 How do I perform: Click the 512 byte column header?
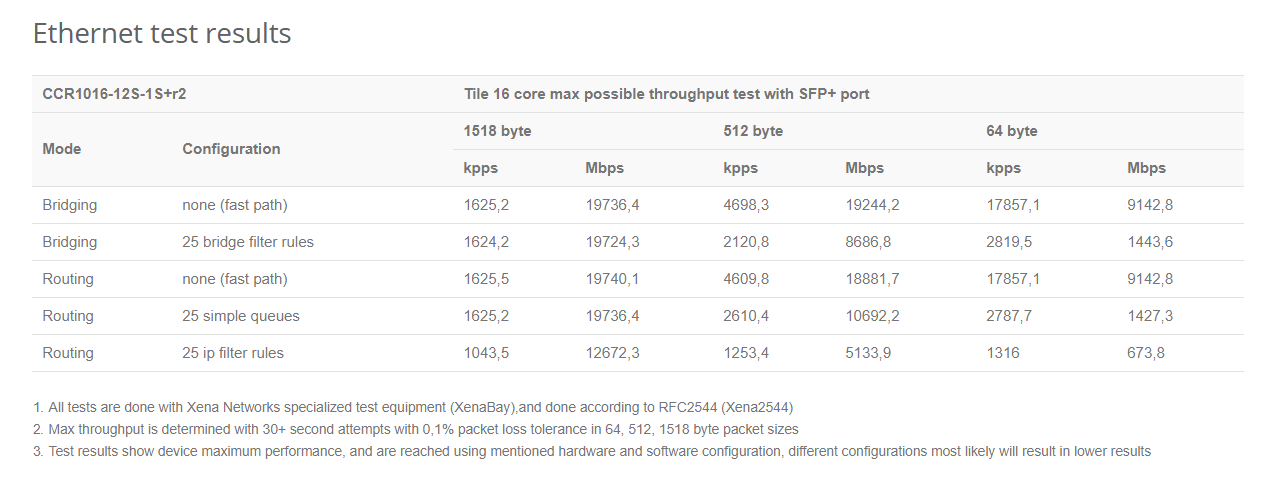753,131
